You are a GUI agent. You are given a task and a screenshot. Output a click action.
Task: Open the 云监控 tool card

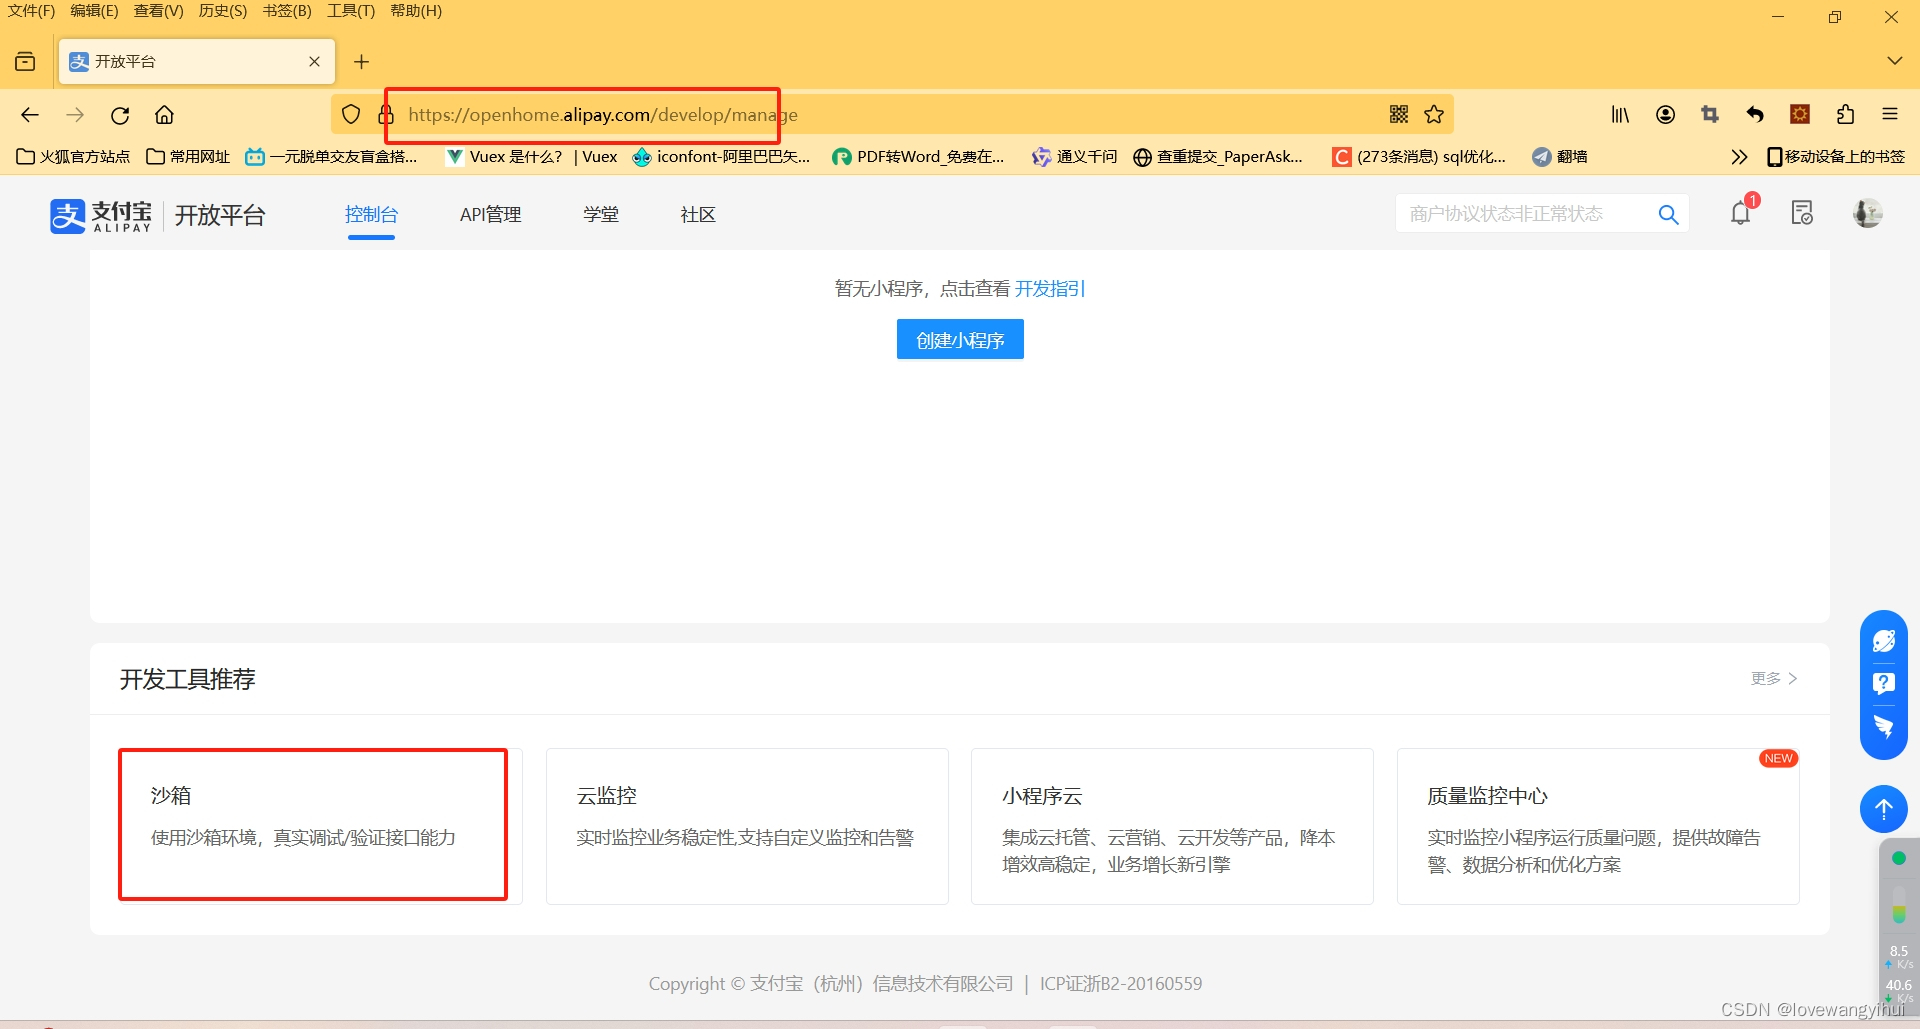point(747,826)
